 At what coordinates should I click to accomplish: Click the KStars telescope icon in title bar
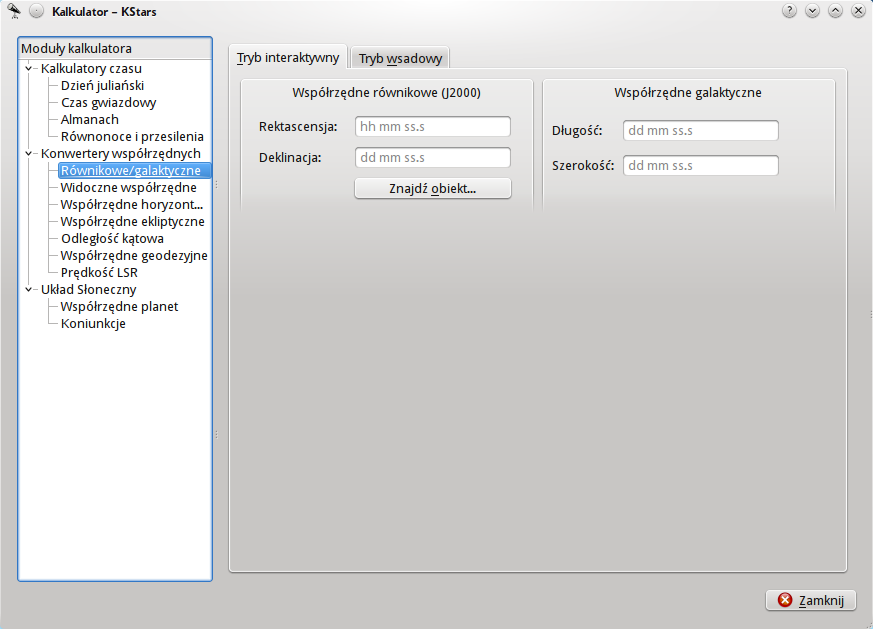[14, 11]
